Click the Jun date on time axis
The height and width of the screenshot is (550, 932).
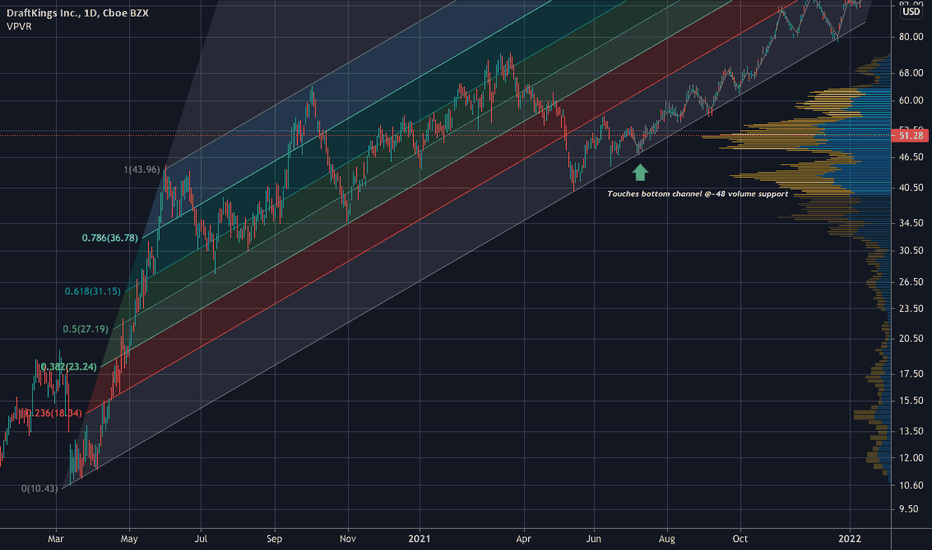tap(594, 539)
